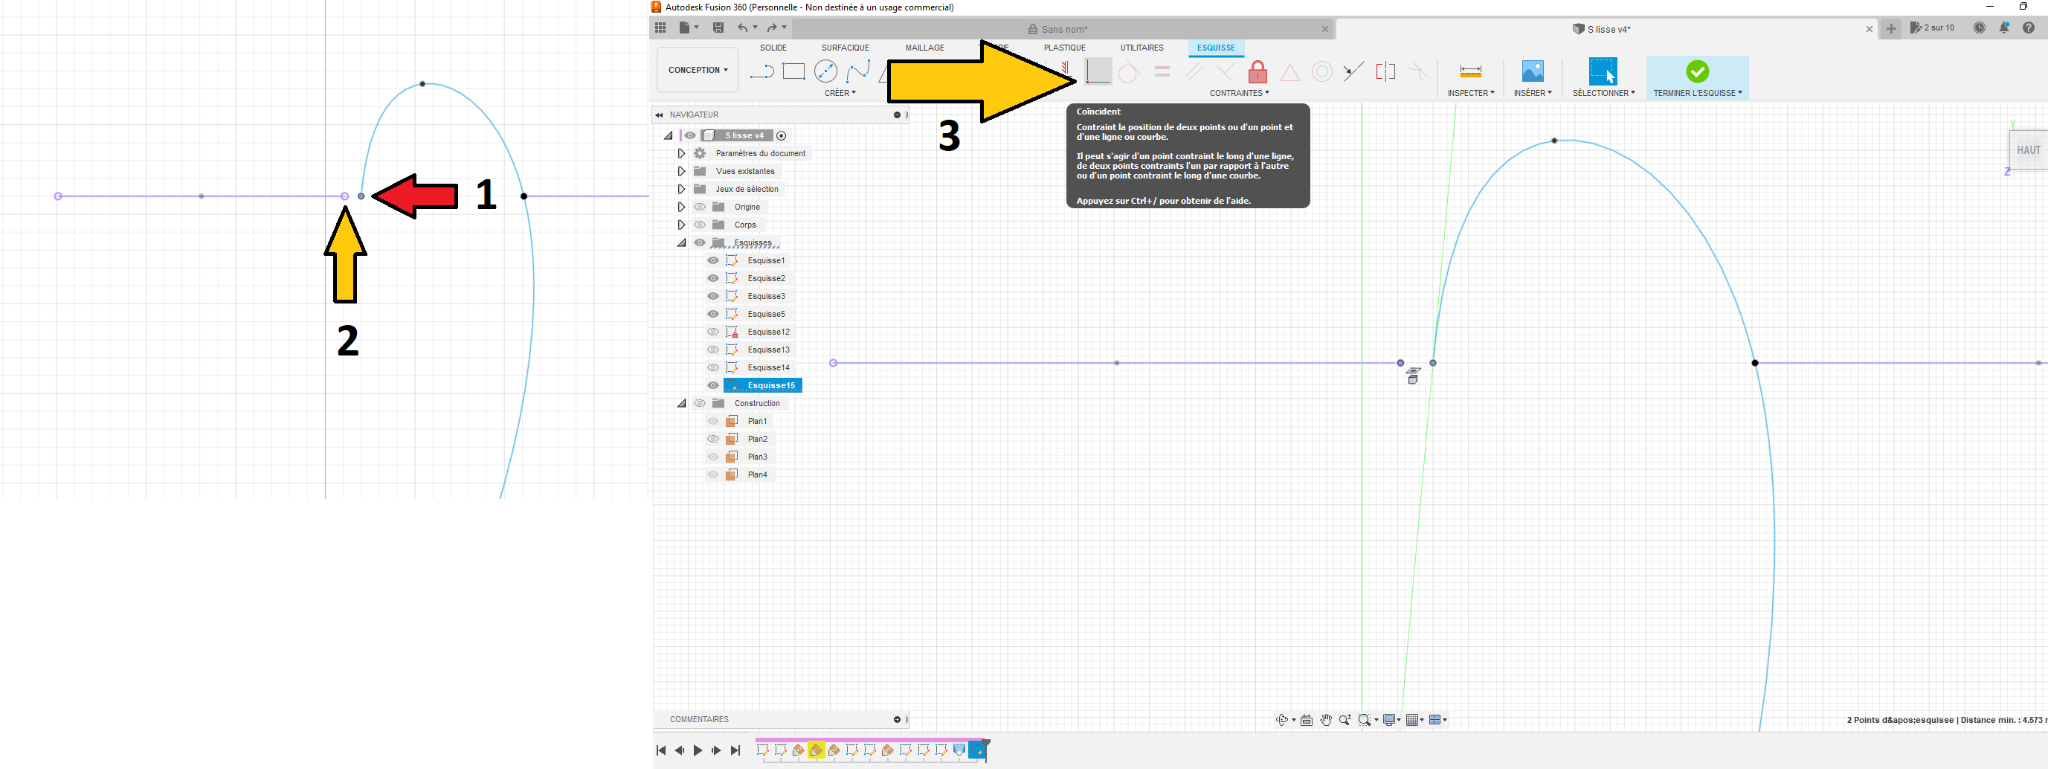Click the 2 sur 10 documents indicator
Screen dimensions: 2048x769
1932,28
